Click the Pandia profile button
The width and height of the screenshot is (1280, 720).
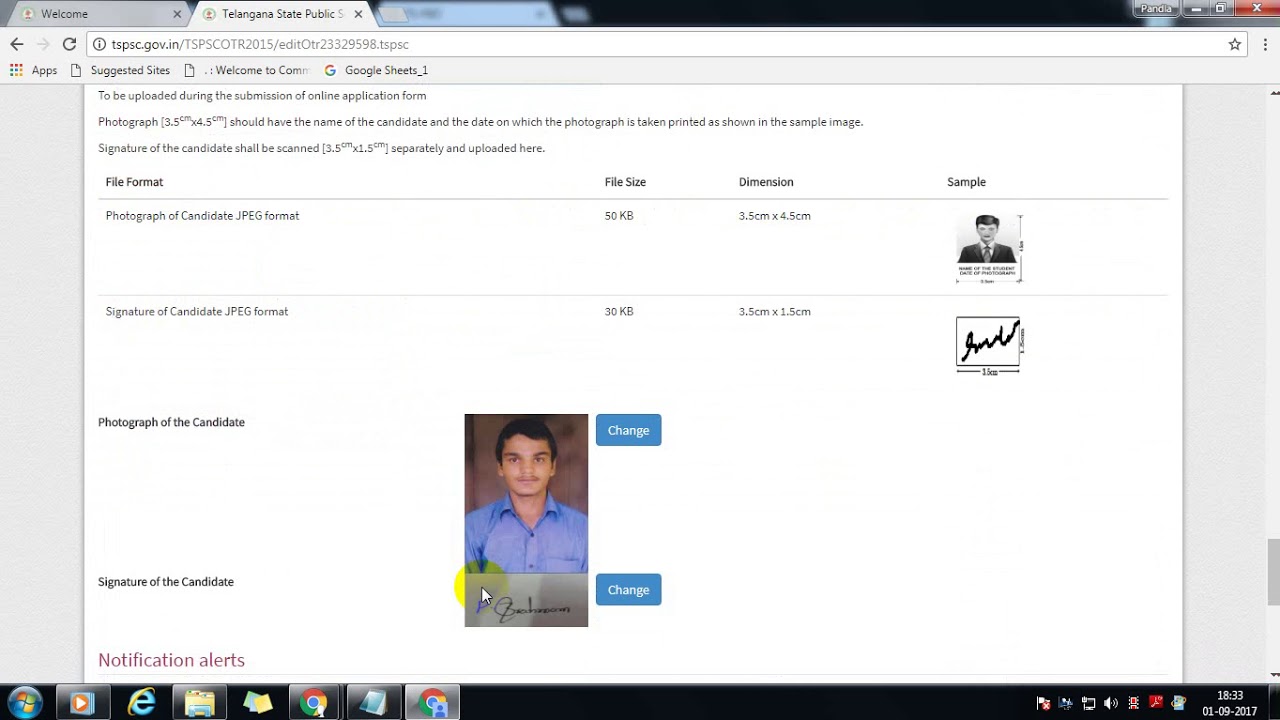tap(1156, 9)
